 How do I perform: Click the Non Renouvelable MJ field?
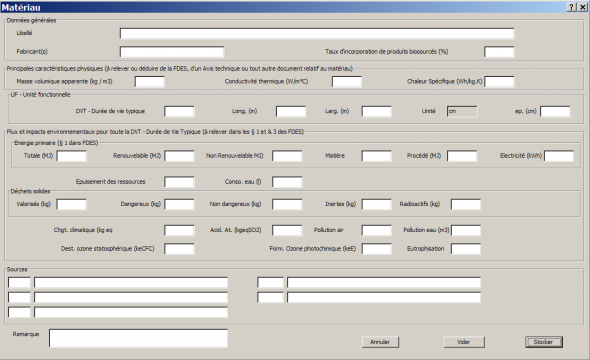(287, 156)
